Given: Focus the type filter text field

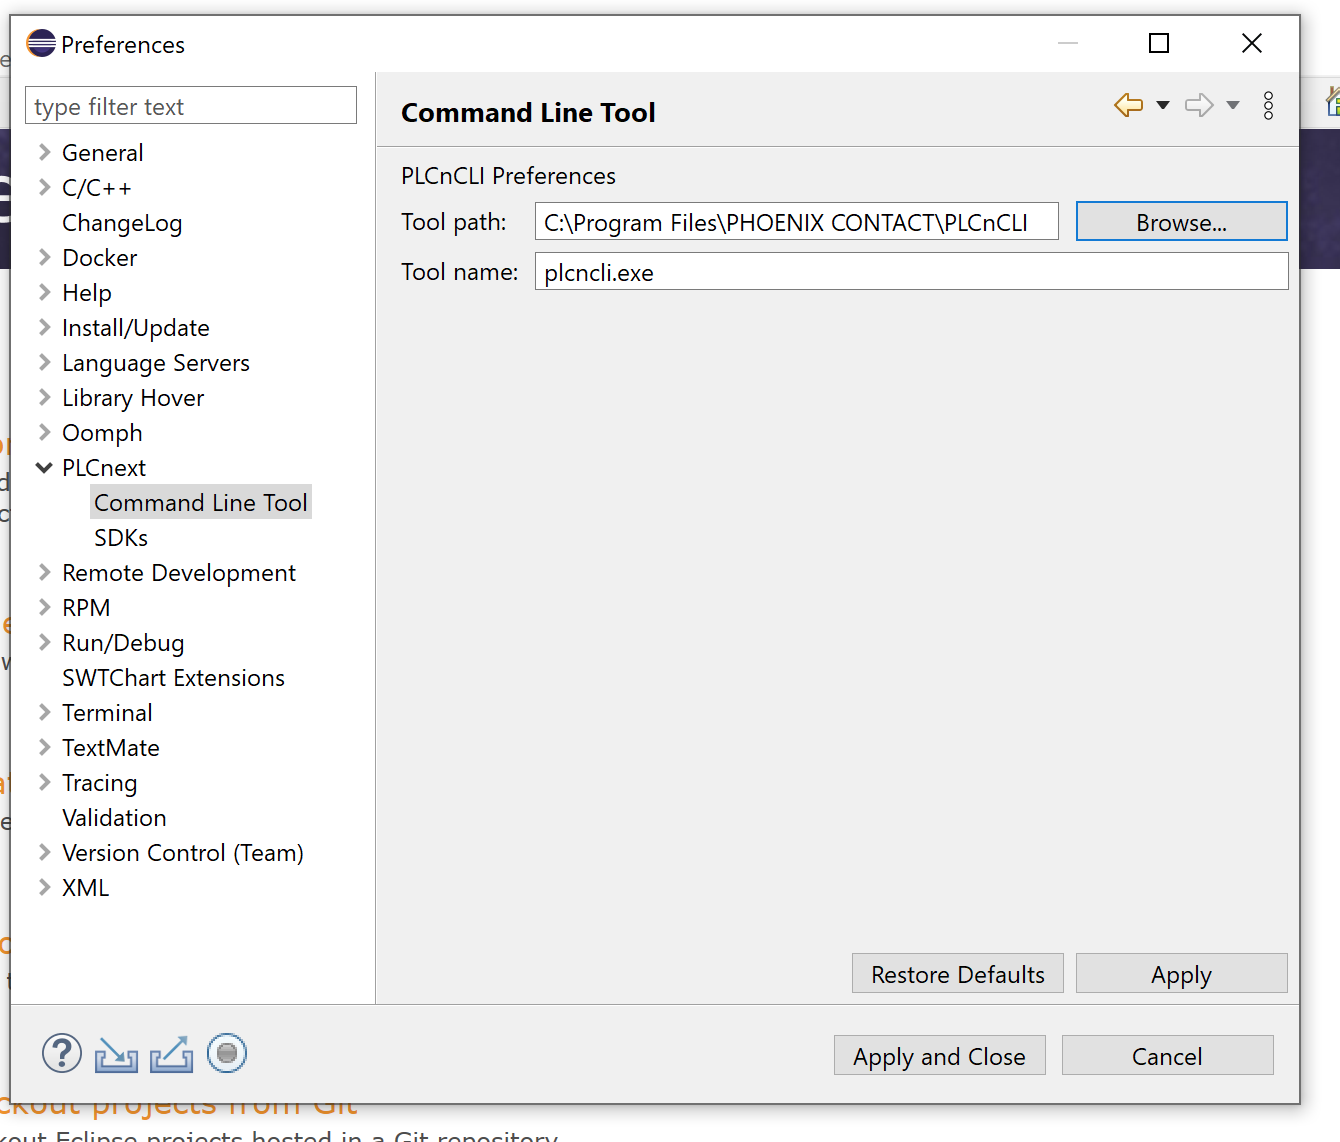Looking at the screenshot, I should [191, 106].
